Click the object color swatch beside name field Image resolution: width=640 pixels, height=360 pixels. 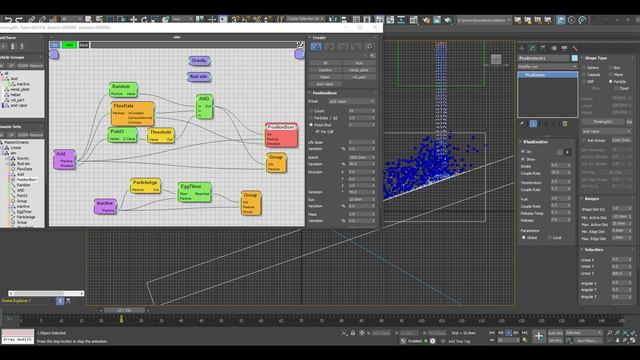click(574, 58)
